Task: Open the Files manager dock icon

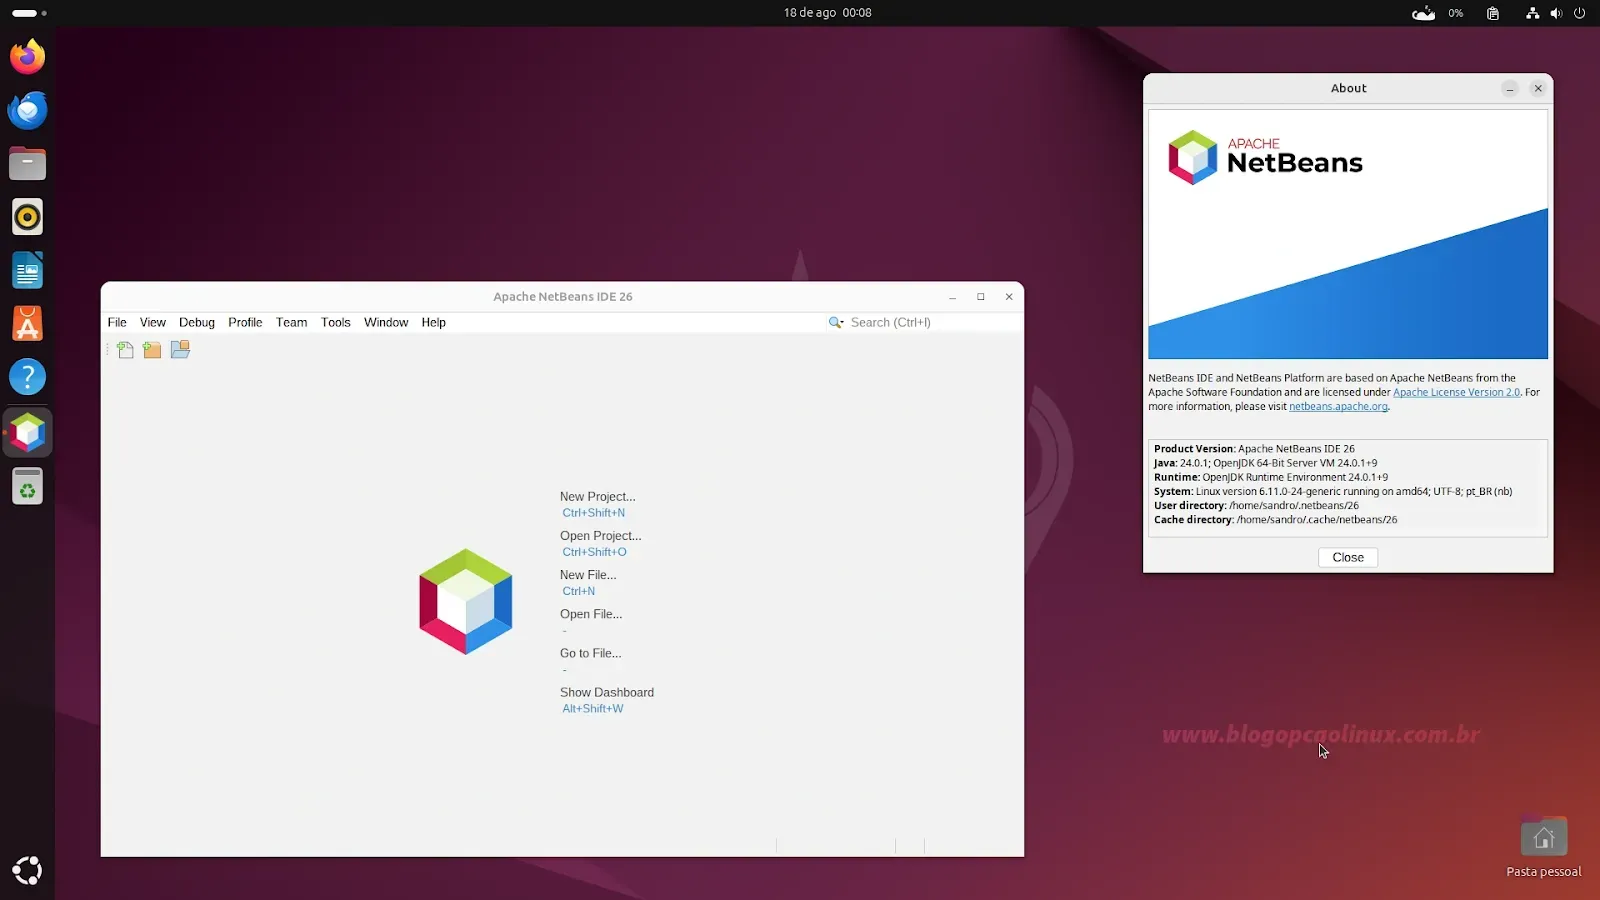Action: point(28,163)
